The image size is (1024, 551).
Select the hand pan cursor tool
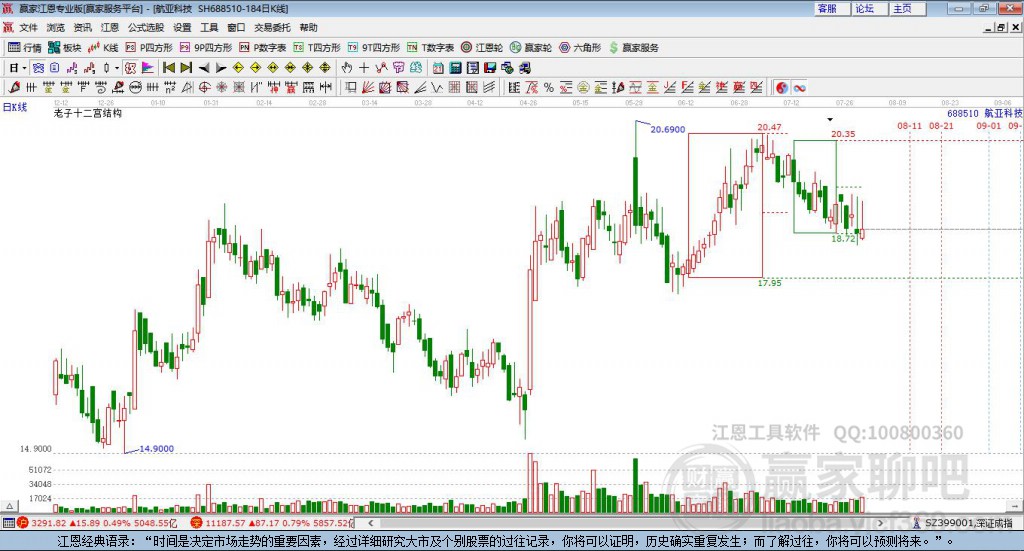pyautogui.click(x=347, y=68)
